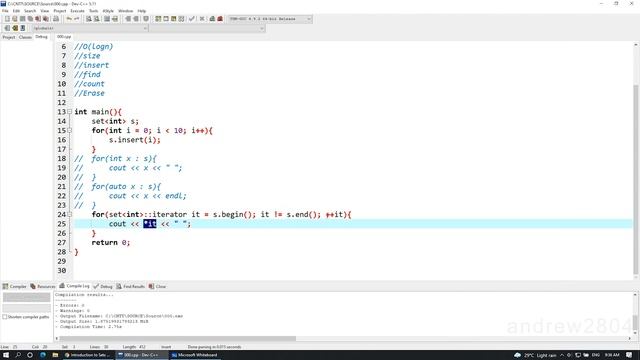Select the Debug sidebar tab
The image size is (640, 360).
coord(41,37)
